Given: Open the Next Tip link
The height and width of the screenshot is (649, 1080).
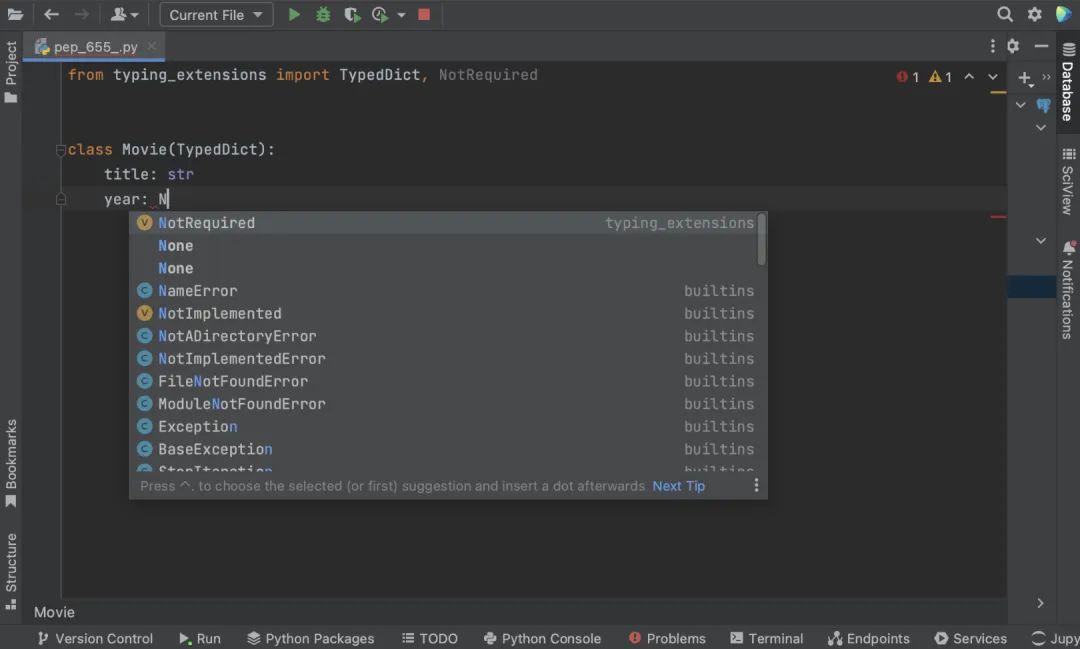Looking at the screenshot, I should (x=678, y=485).
